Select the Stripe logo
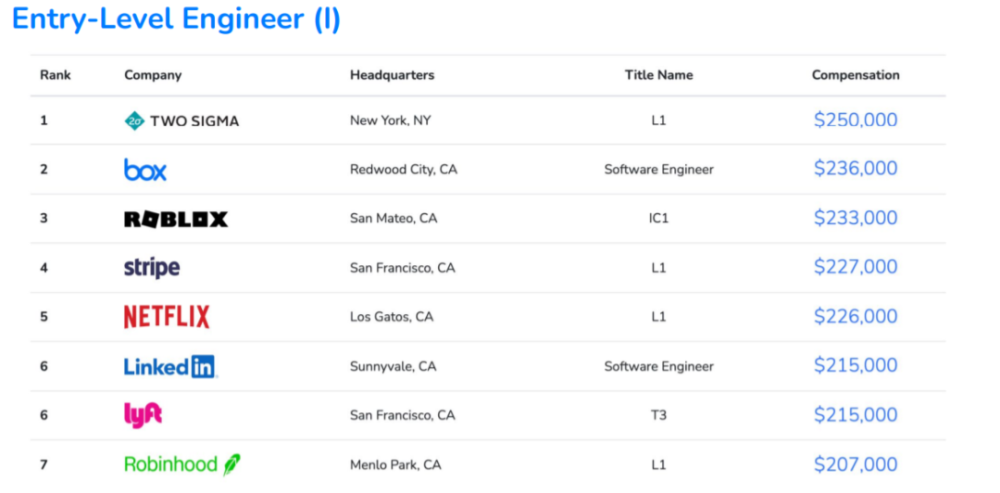 click(x=152, y=268)
